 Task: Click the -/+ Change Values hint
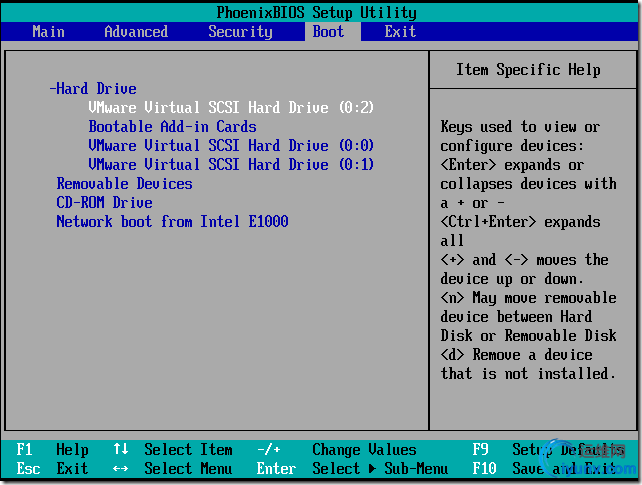coord(337,449)
